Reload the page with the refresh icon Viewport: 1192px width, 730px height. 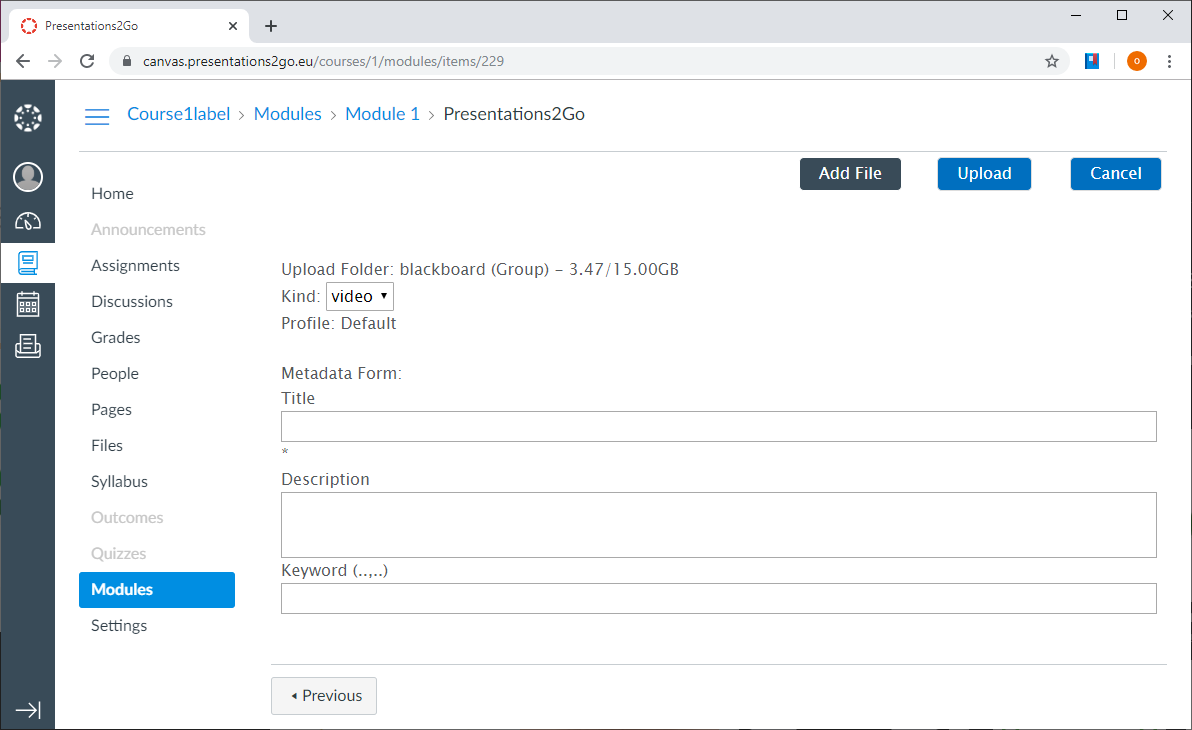click(87, 61)
